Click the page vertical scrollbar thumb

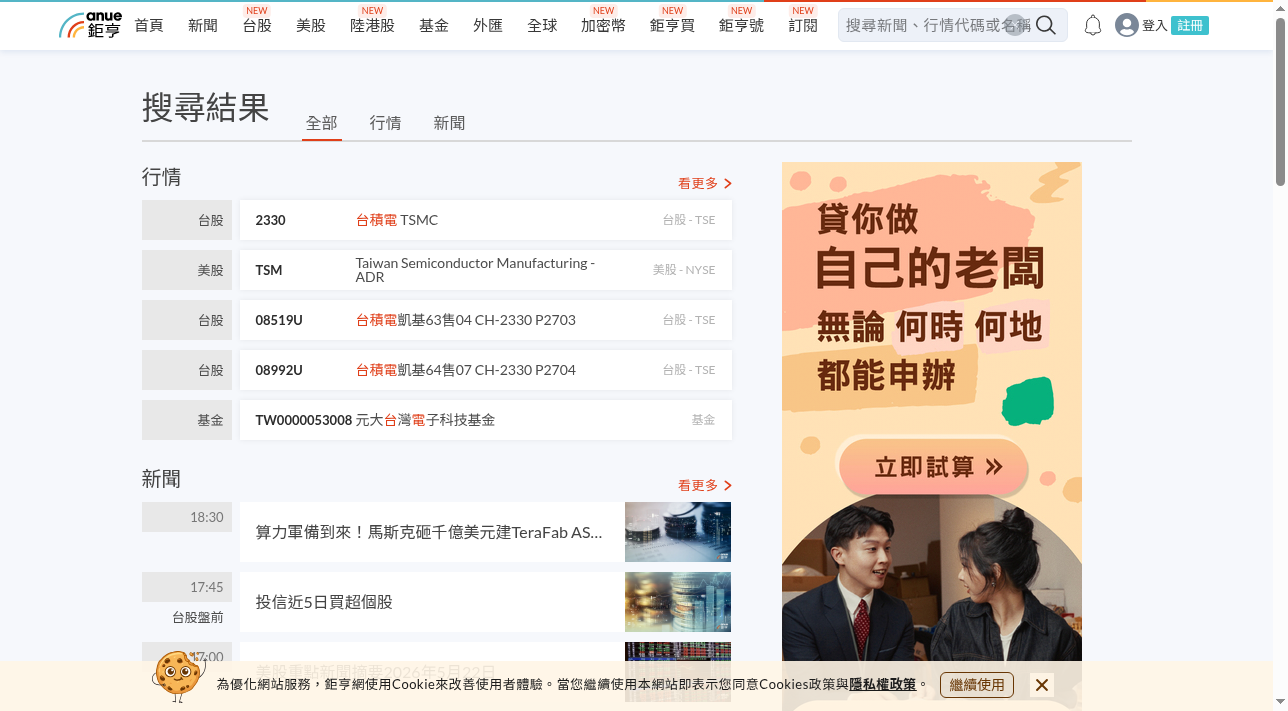(1280, 102)
